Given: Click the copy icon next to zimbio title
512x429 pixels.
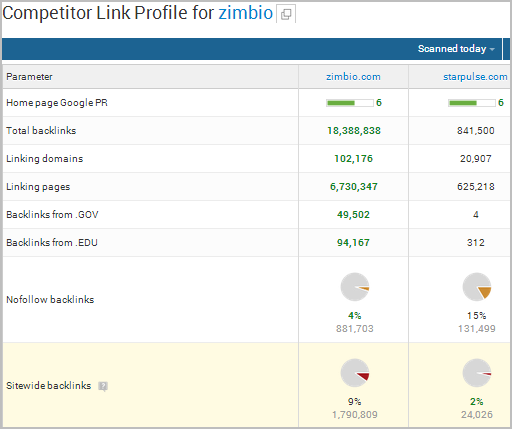Looking at the screenshot, I should (x=286, y=14).
